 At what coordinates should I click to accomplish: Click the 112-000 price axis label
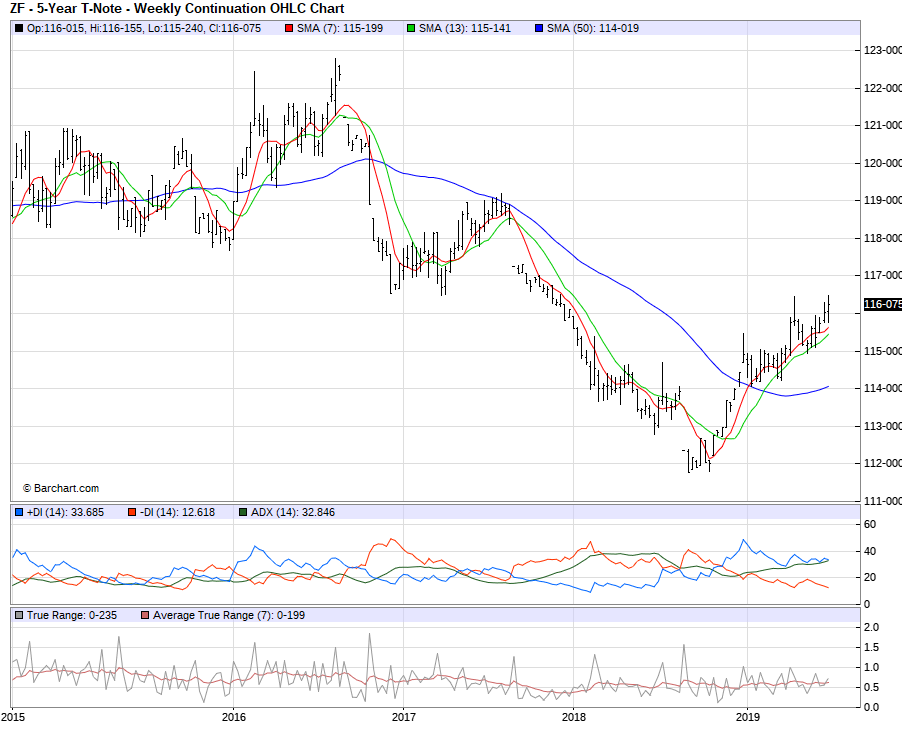pyautogui.click(x=882, y=463)
